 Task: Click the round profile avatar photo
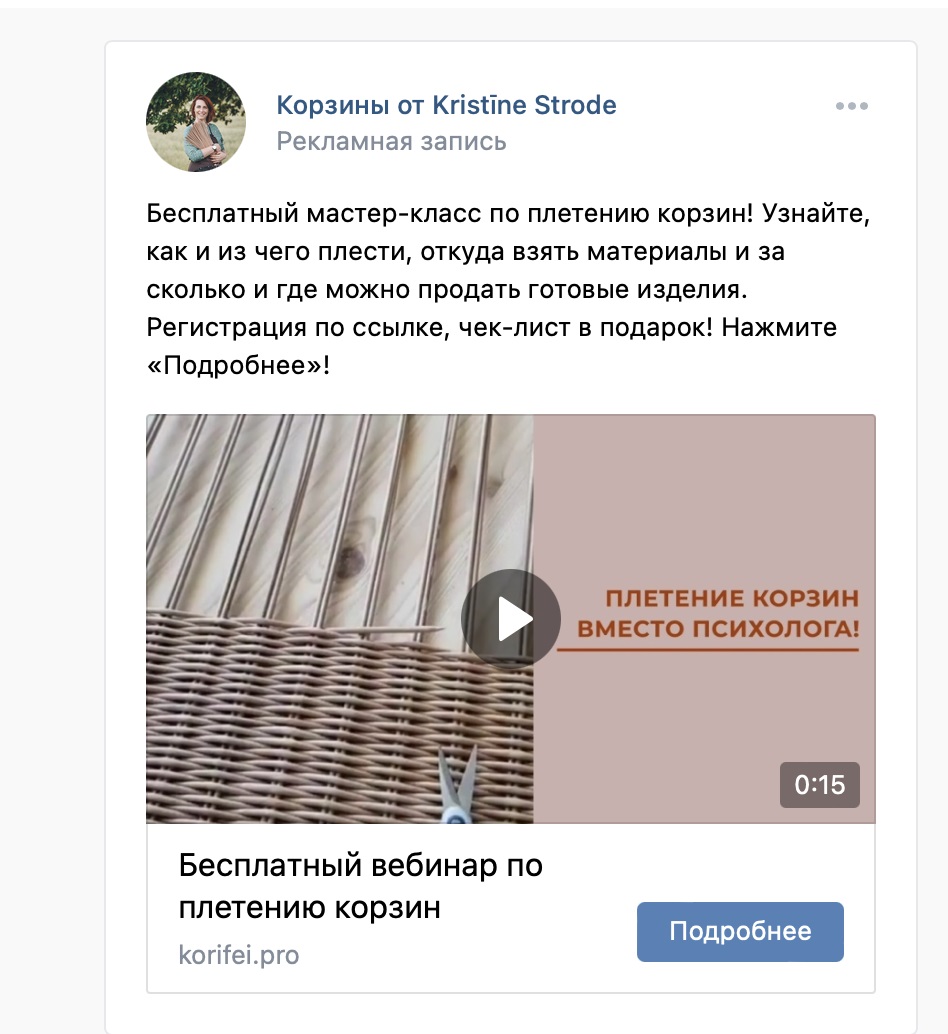click(x=196, y=122)
